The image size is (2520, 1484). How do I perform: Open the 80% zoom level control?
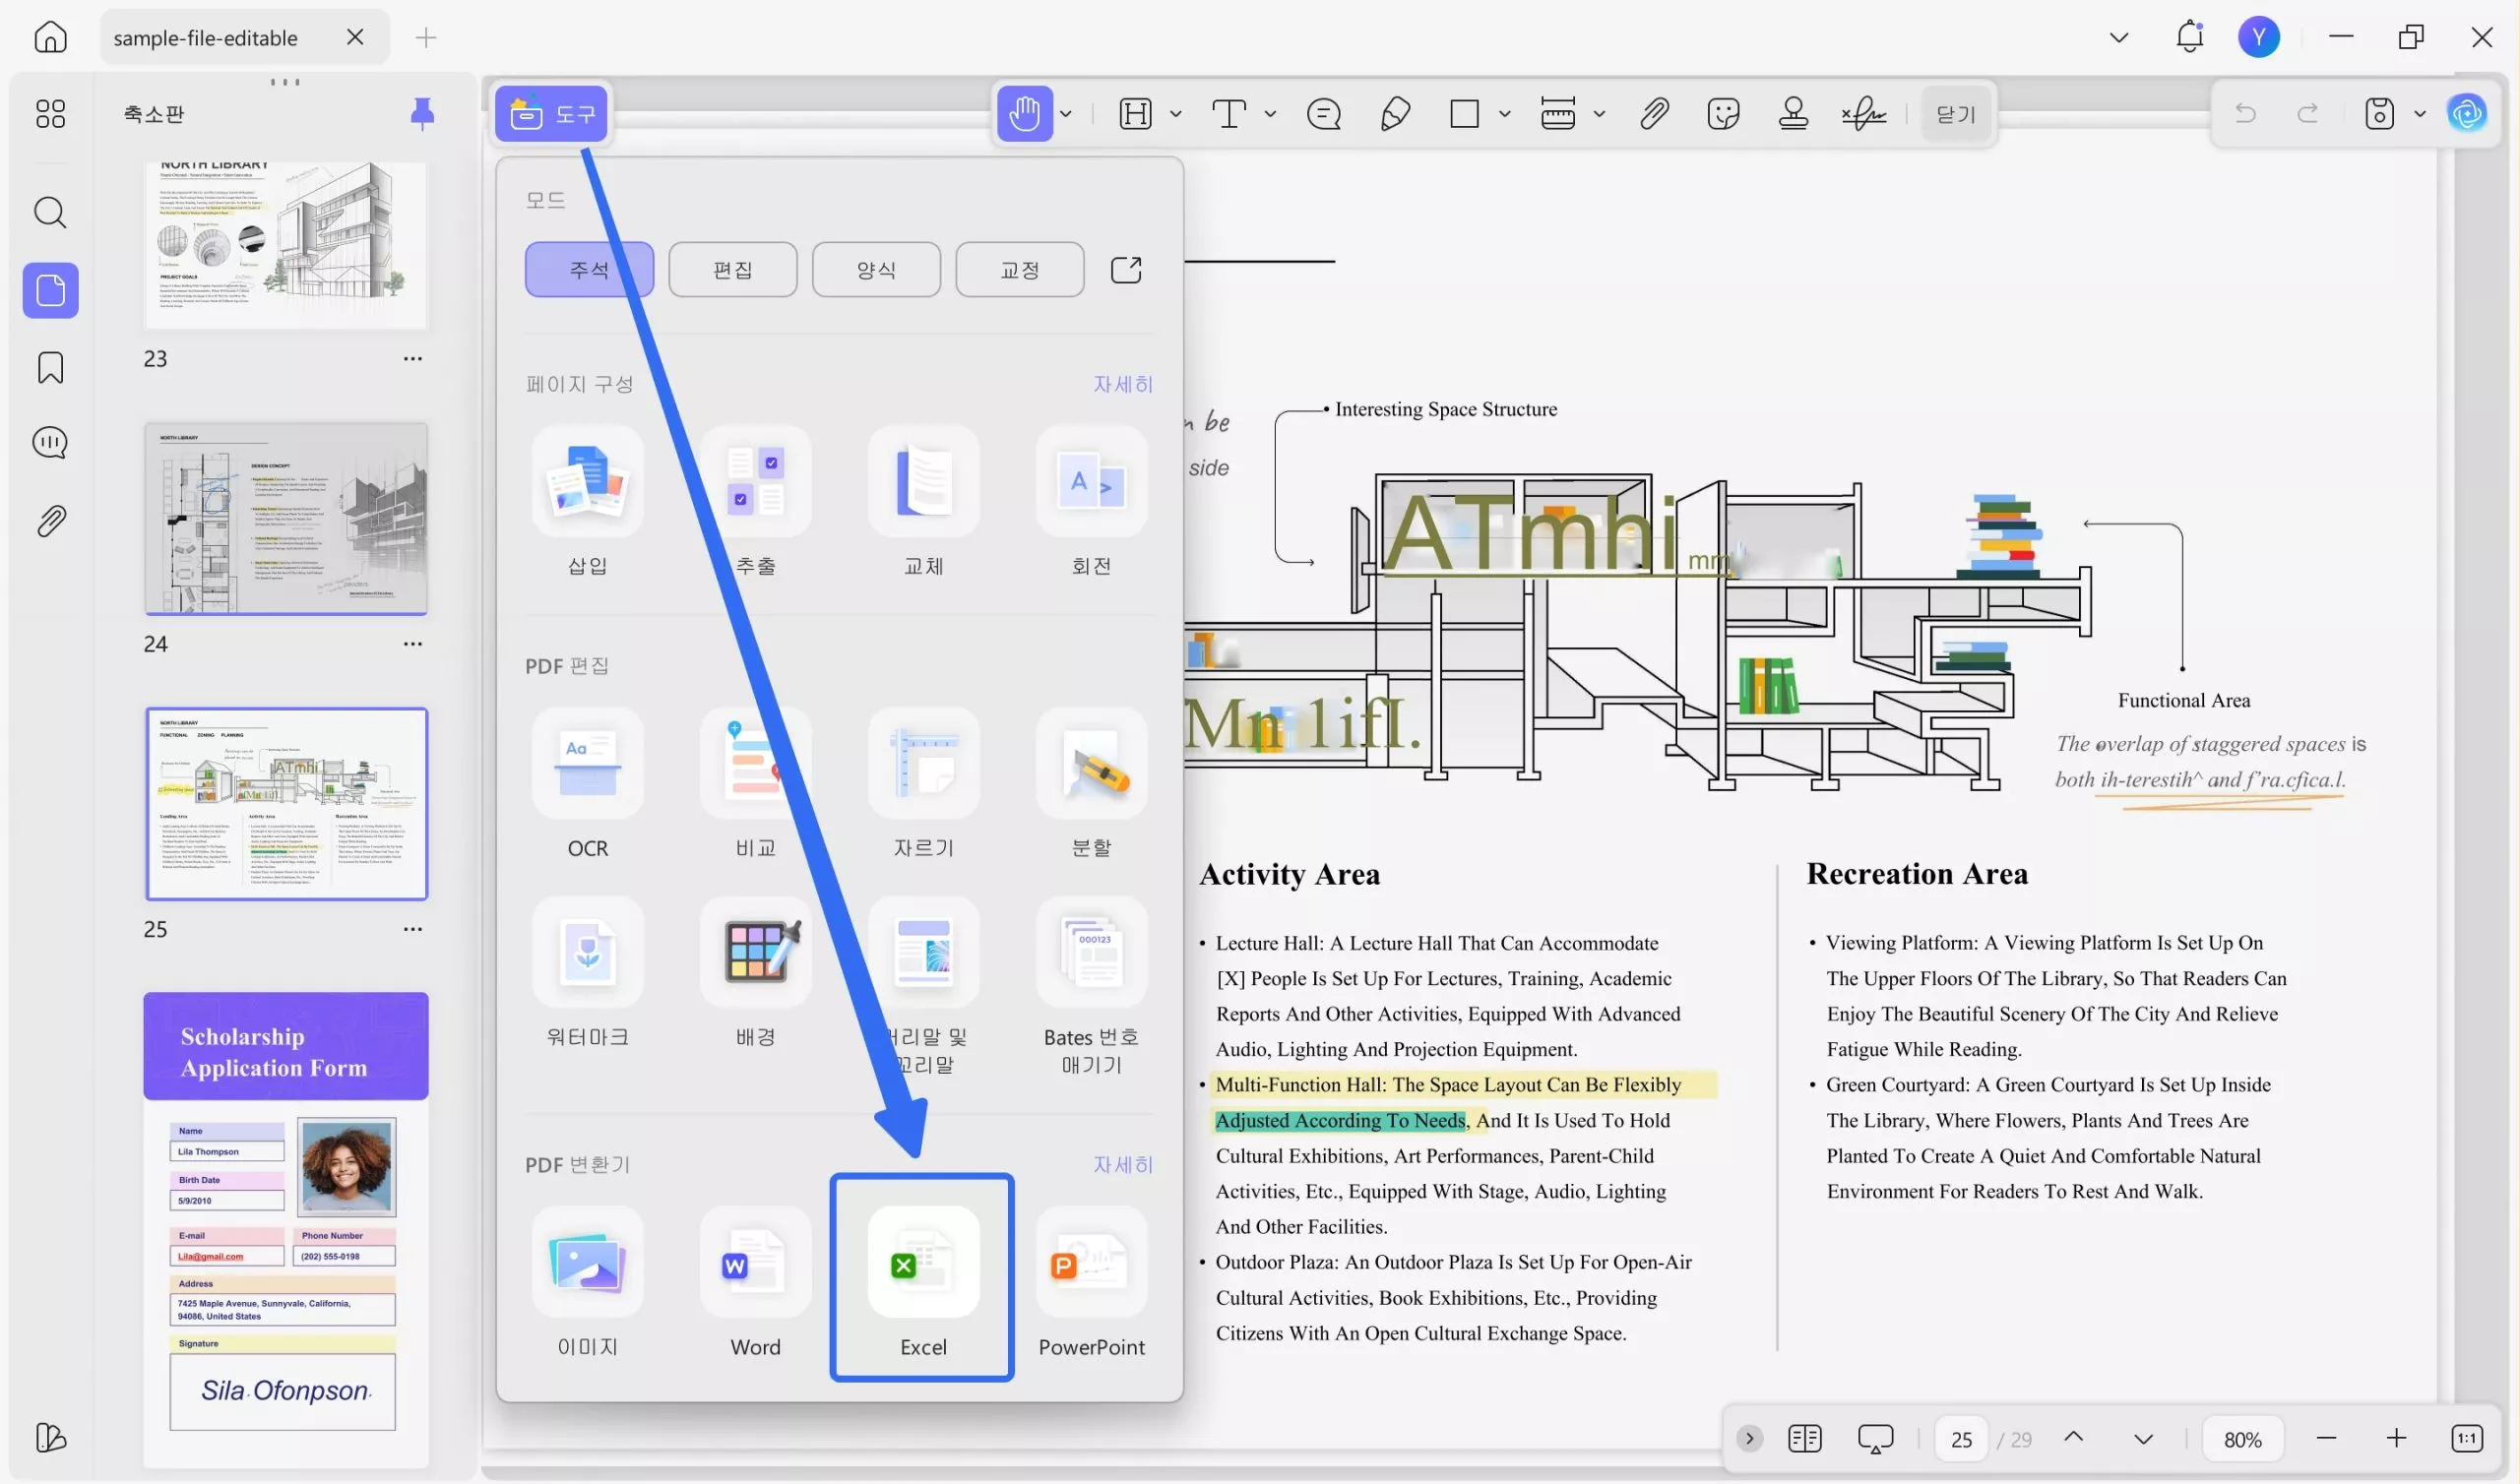pos(2242,1438)
